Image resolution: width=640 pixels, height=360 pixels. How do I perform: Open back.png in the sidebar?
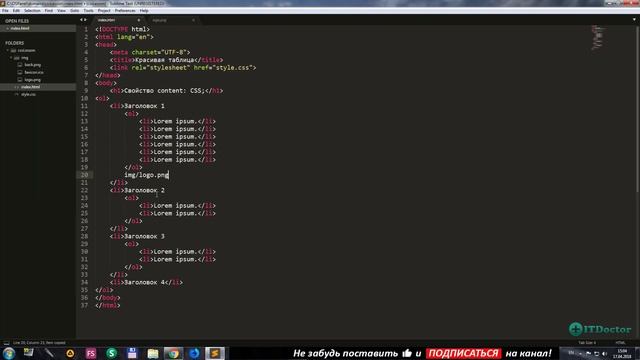click(x=33, y=65)
